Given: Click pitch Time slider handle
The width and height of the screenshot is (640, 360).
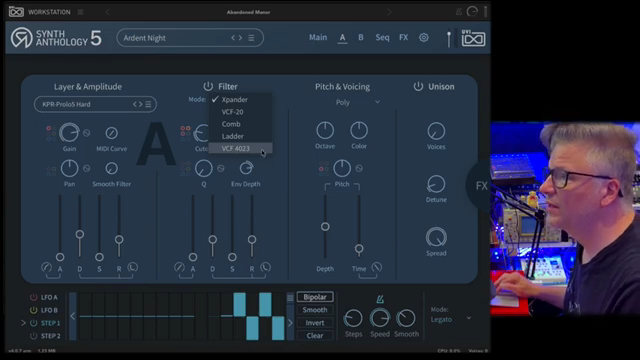Looking at the screenshot, I should tap(359, 249).
